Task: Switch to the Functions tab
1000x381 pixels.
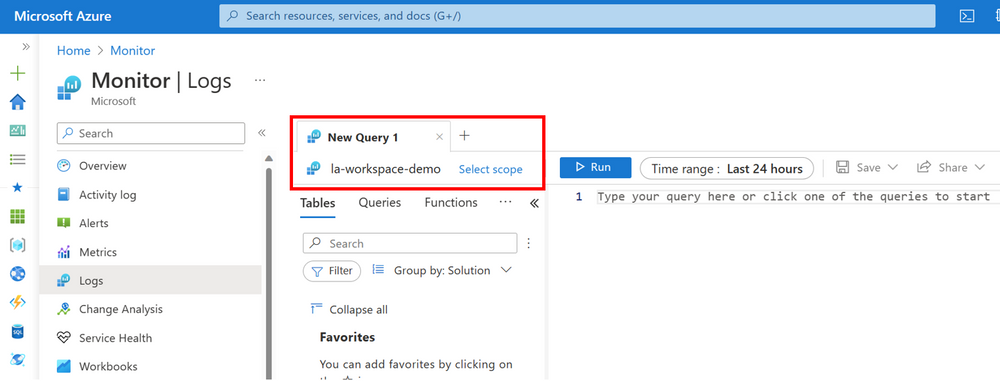Action: tap(451, 203)
